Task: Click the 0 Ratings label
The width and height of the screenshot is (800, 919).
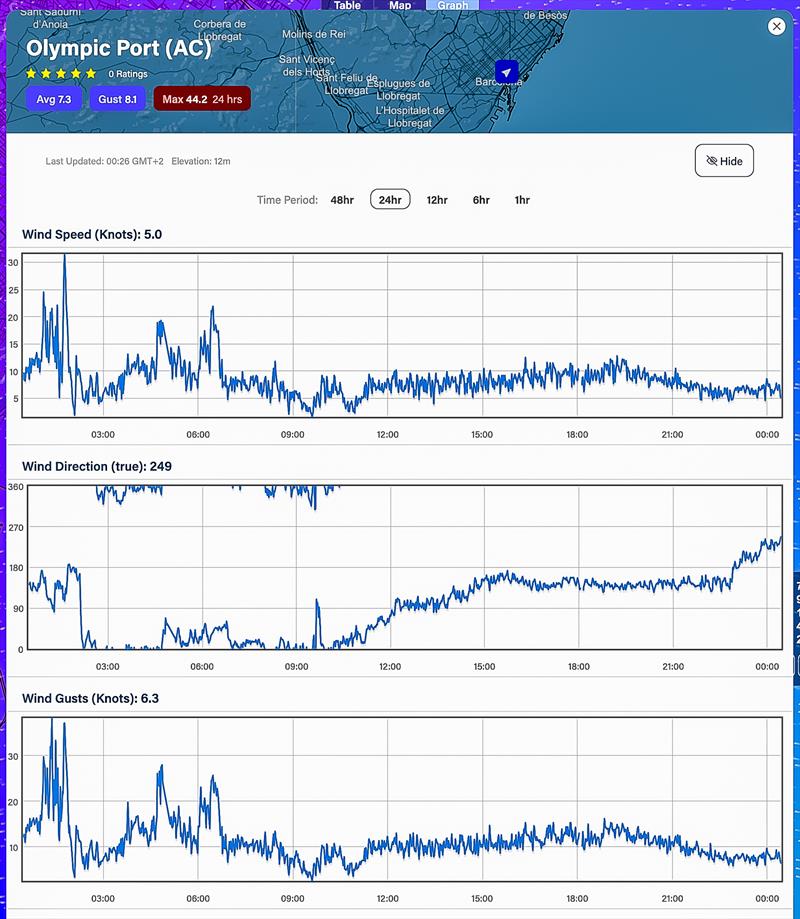Action: pos(128,74)
